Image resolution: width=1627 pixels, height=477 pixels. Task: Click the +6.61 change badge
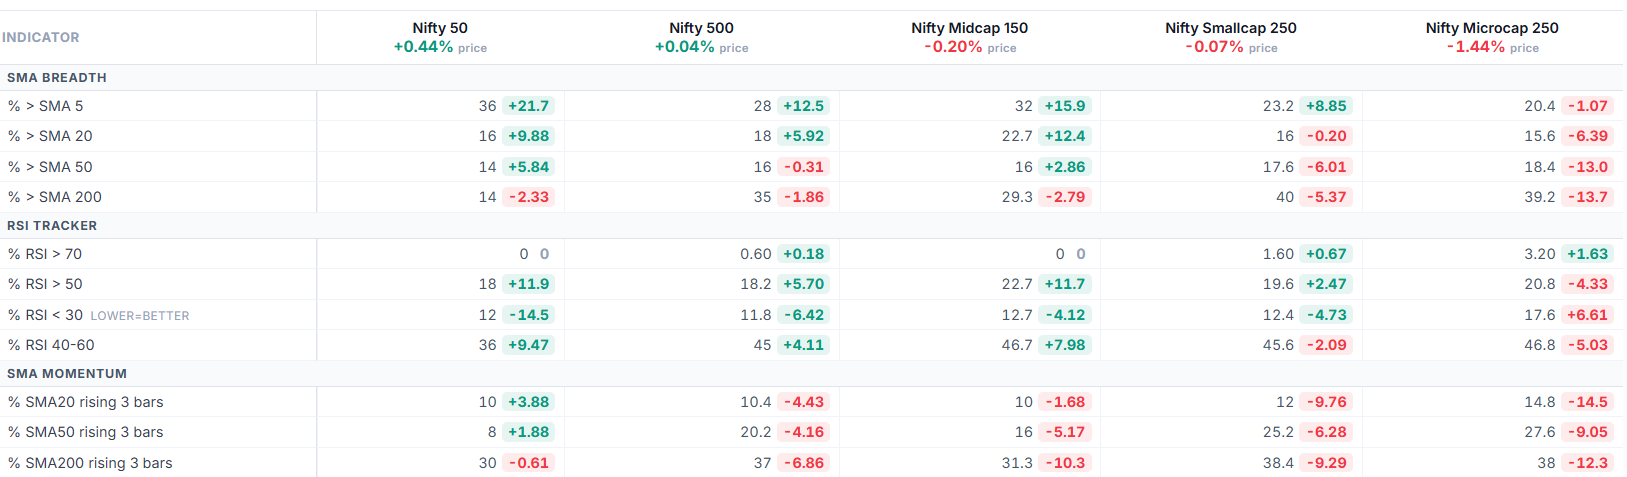1587,315
